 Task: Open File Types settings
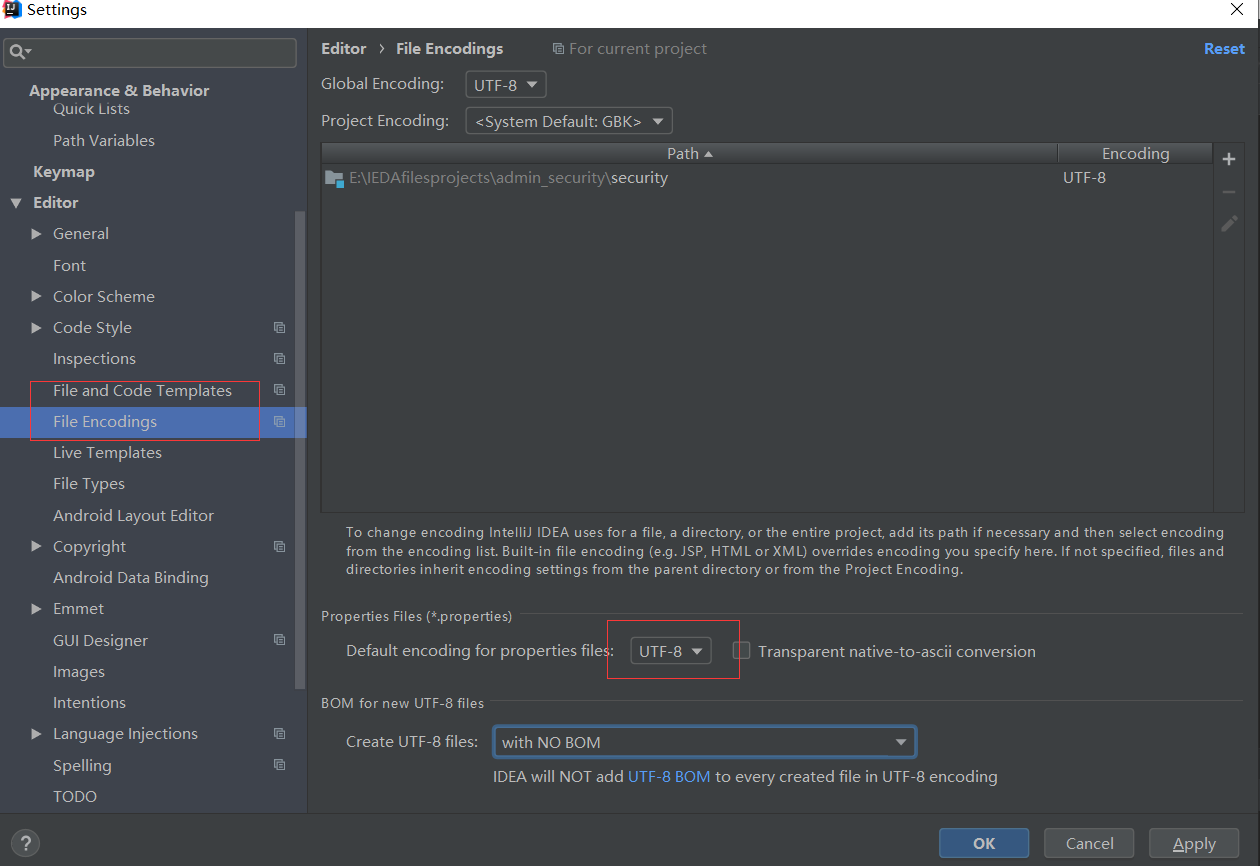coord(89,484)
